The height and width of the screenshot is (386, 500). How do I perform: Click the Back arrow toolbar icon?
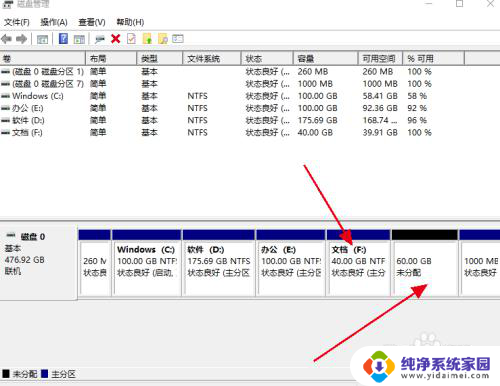click(6, 39)
